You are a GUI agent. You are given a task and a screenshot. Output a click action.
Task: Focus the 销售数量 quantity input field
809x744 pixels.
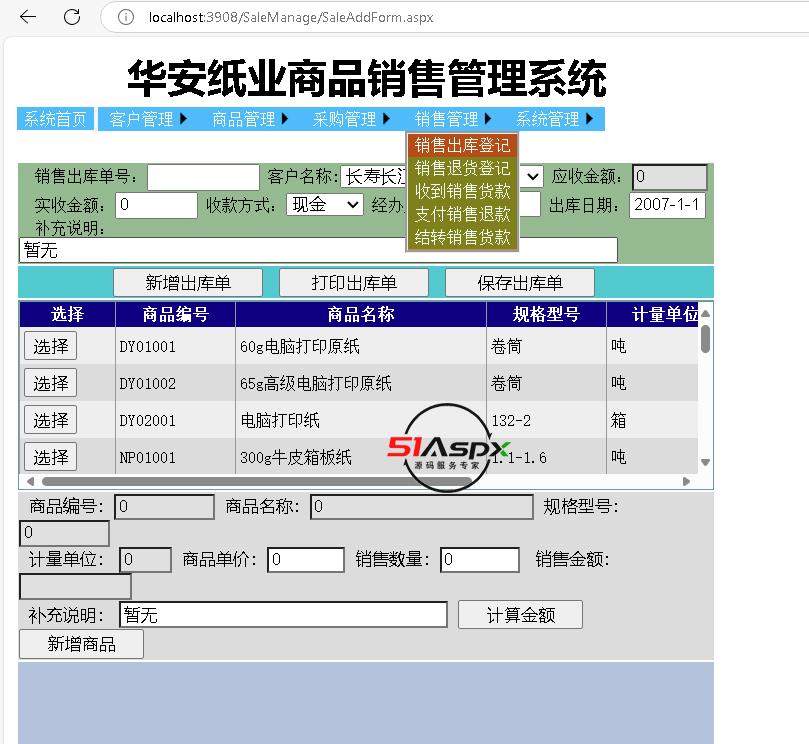click(479, 559)
